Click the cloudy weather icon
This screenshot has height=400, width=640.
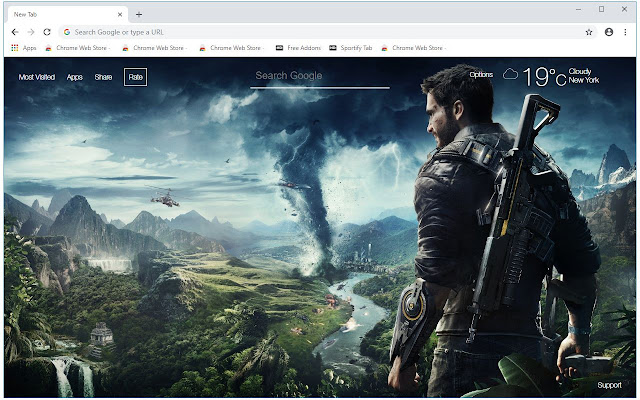(510, 74)
